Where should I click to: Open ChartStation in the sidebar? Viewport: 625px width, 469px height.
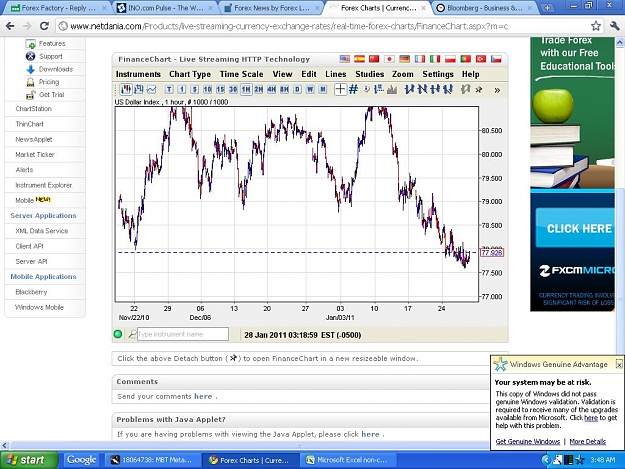[x=33, y=109]
